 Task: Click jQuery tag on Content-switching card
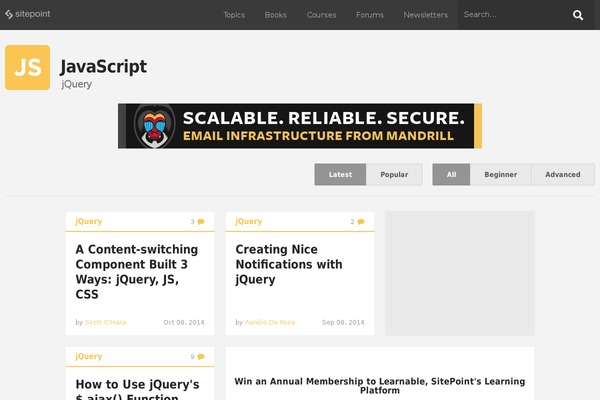pyautogui.click(x=89, y=221)
